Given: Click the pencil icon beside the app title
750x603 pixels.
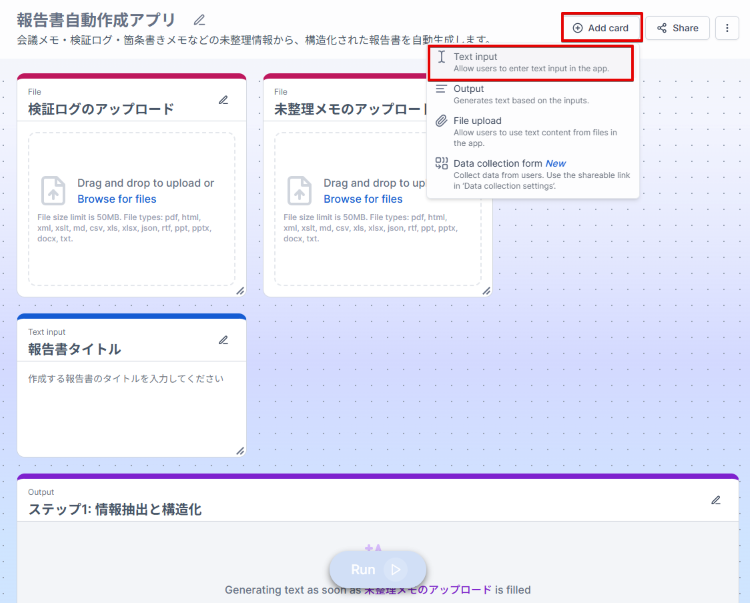Looking at the screenshot, I should tap(200, 20).
